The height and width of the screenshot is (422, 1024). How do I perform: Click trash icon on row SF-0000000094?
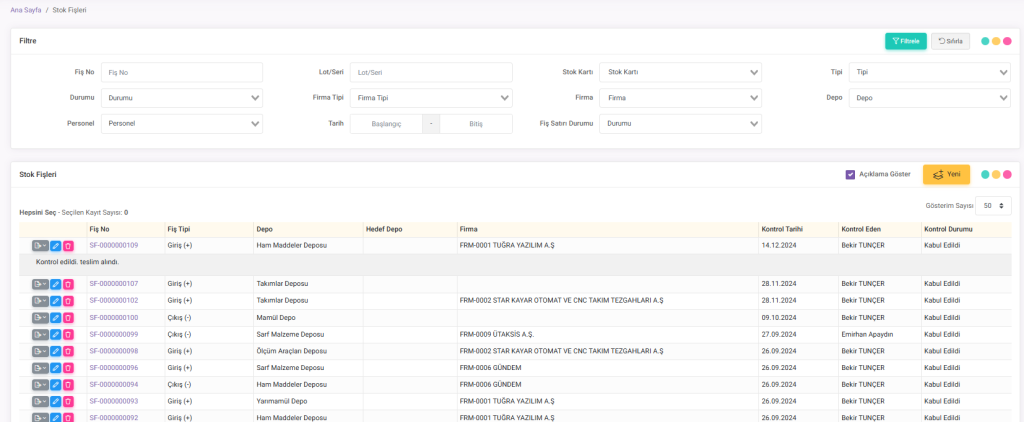tap(68, 385)
